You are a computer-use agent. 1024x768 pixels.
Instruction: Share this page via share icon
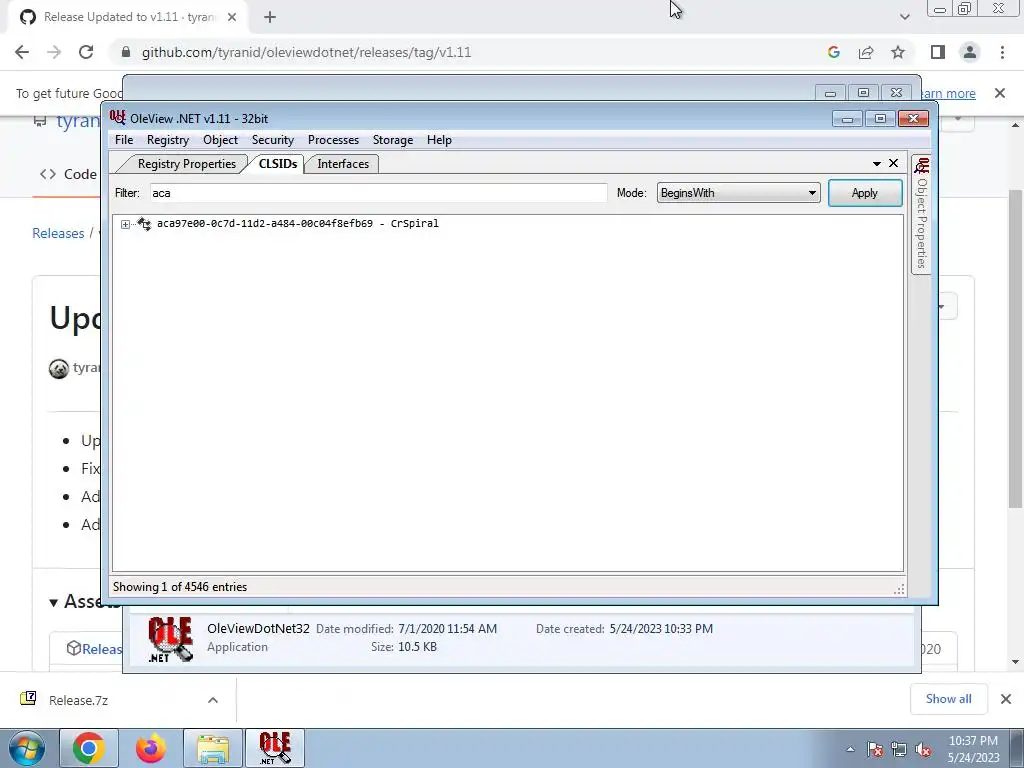click(x=866, y=52)
